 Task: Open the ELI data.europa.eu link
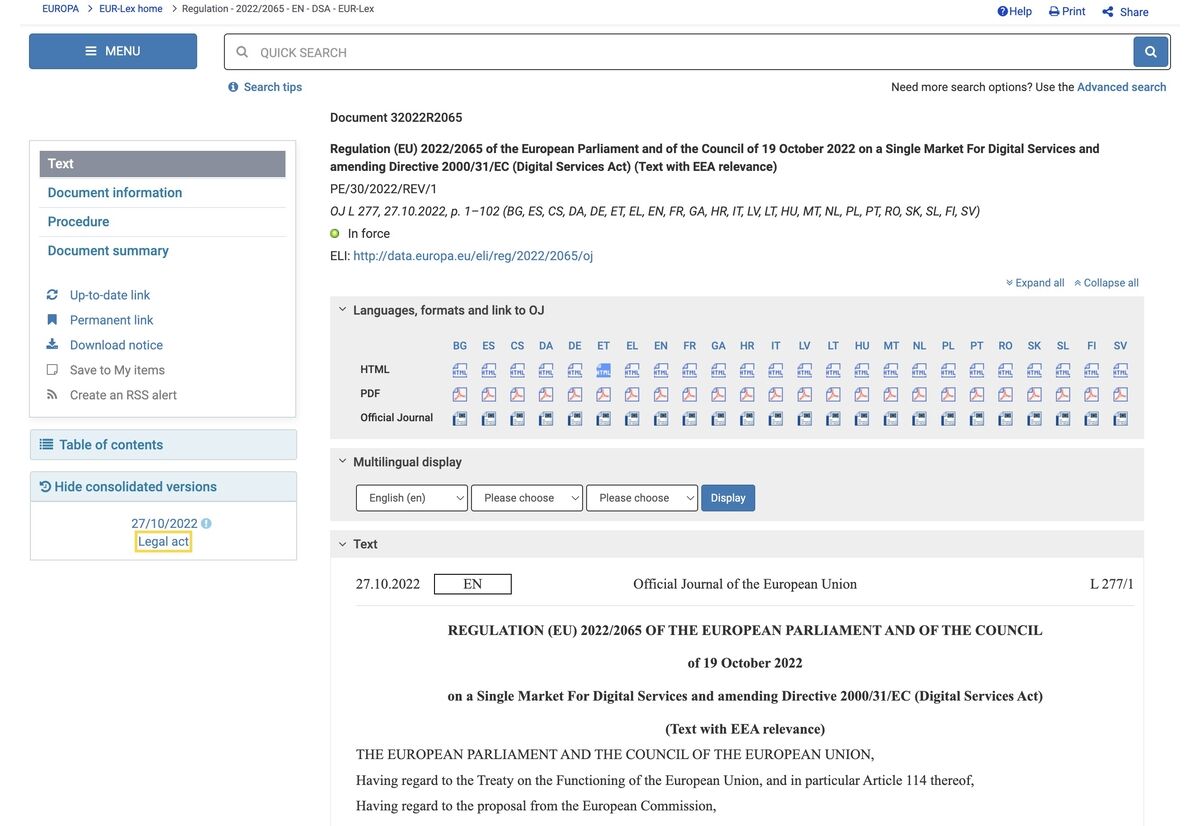point(473,256)
